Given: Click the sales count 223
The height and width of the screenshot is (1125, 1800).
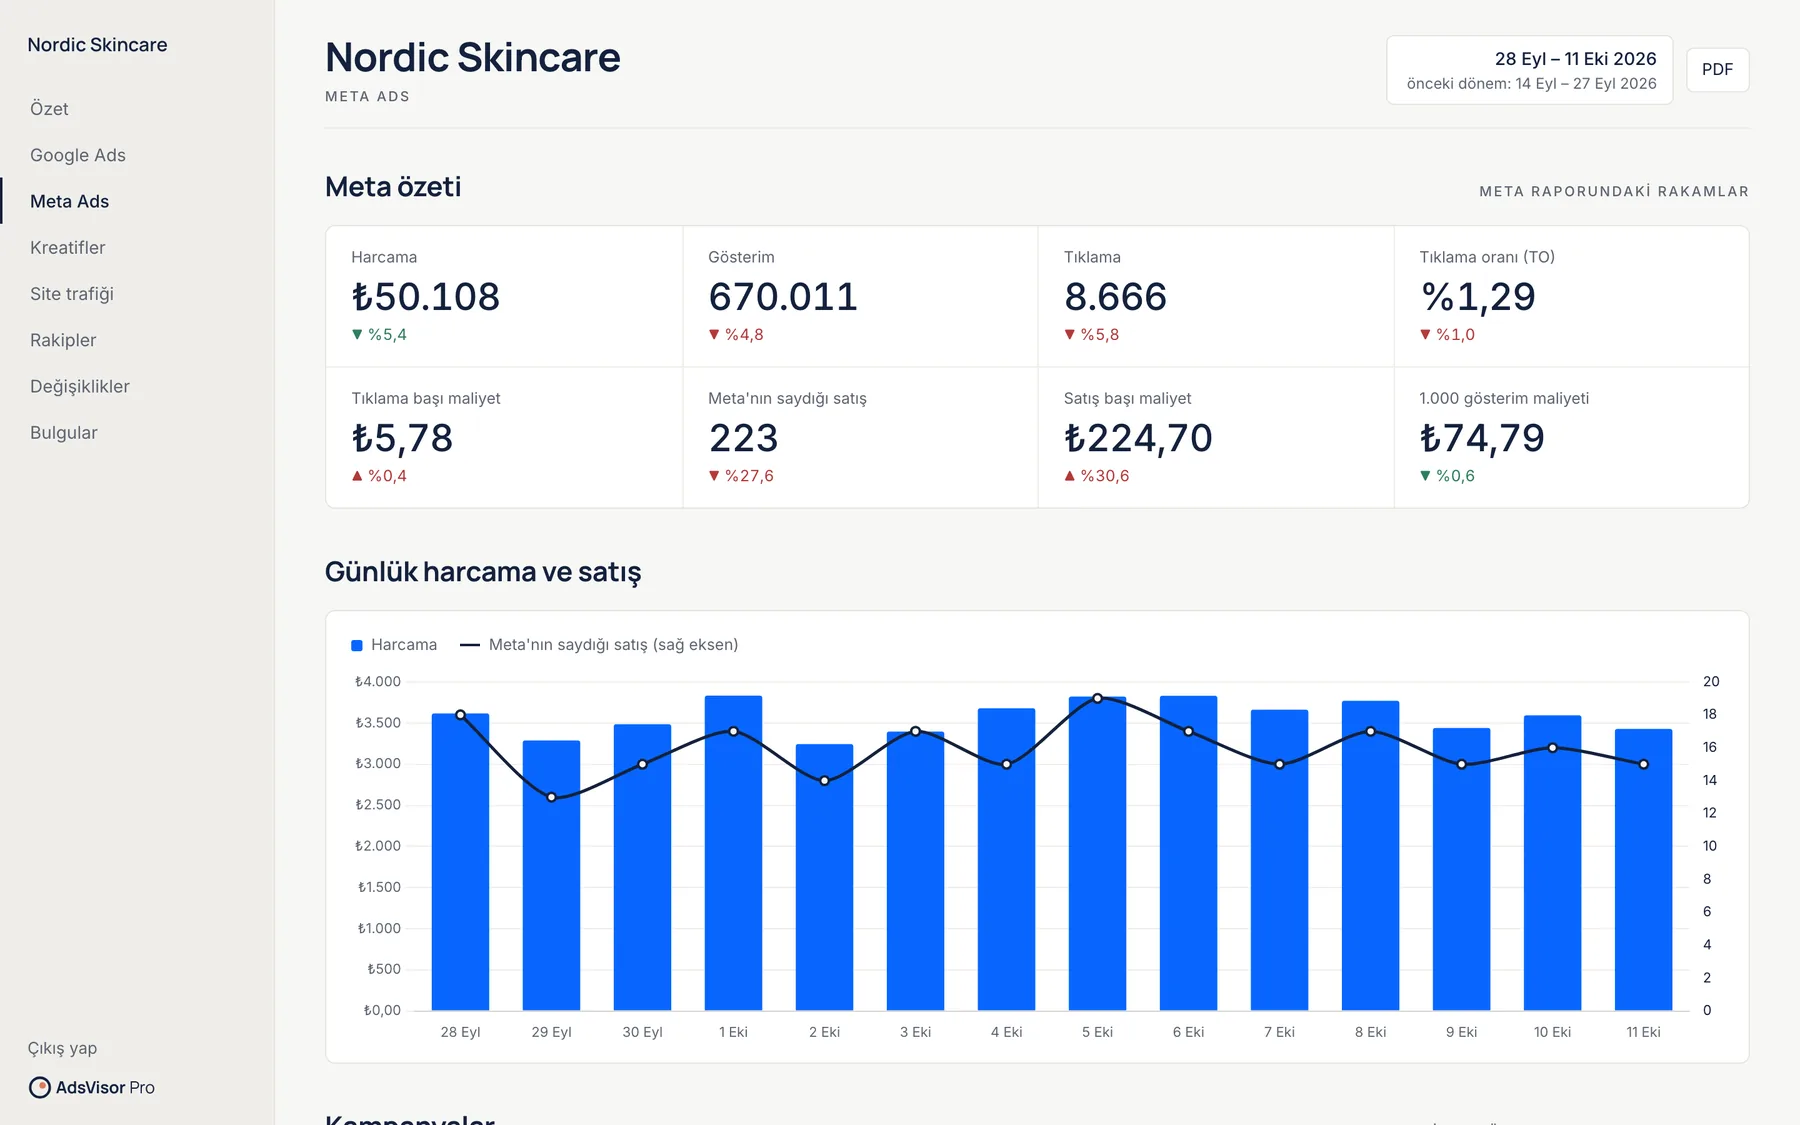Looking at the screenshot, I should tap(743, 438).
